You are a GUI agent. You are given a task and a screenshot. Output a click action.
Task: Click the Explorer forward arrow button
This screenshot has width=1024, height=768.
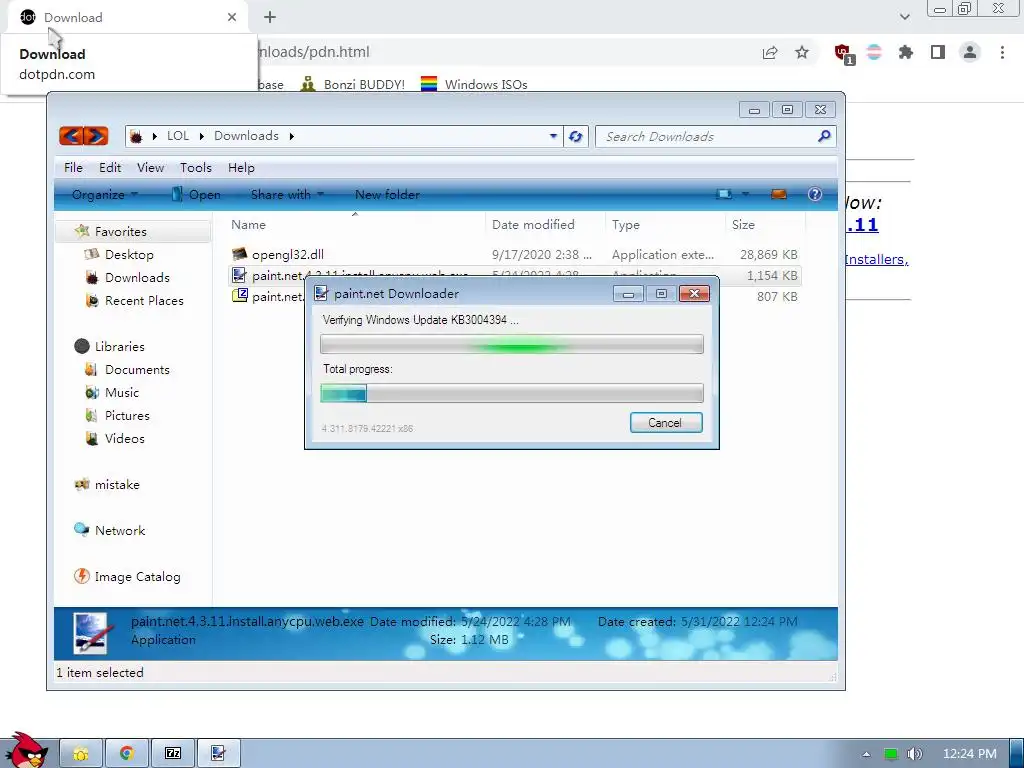point(96,136)
